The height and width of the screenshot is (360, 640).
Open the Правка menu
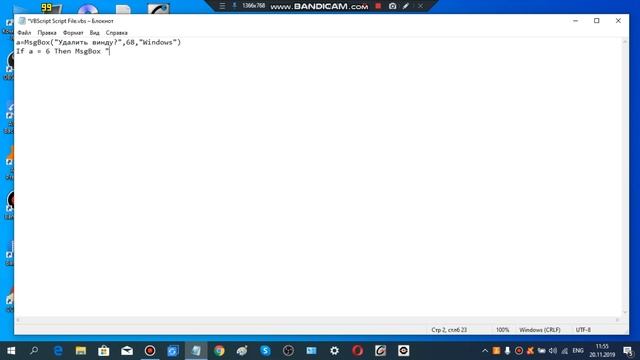tap(47, 33)
